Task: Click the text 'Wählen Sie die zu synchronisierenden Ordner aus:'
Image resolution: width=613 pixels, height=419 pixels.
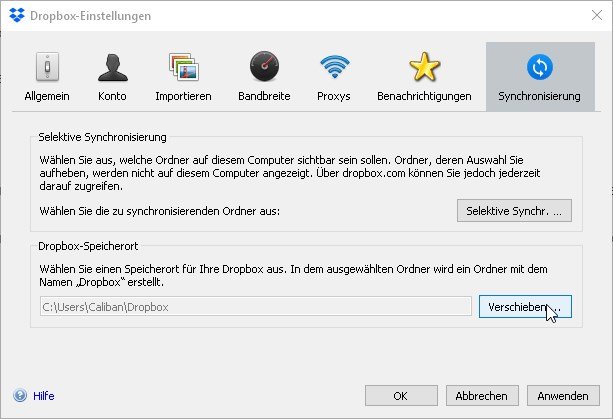Action: coord(160,211)
